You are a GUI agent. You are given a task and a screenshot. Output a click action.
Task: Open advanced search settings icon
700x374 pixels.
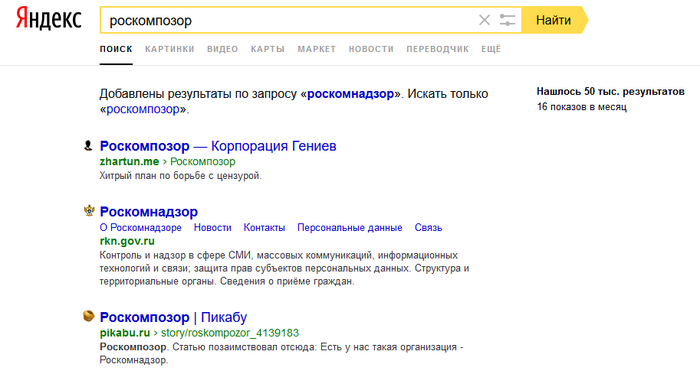(x=508, y=20)
